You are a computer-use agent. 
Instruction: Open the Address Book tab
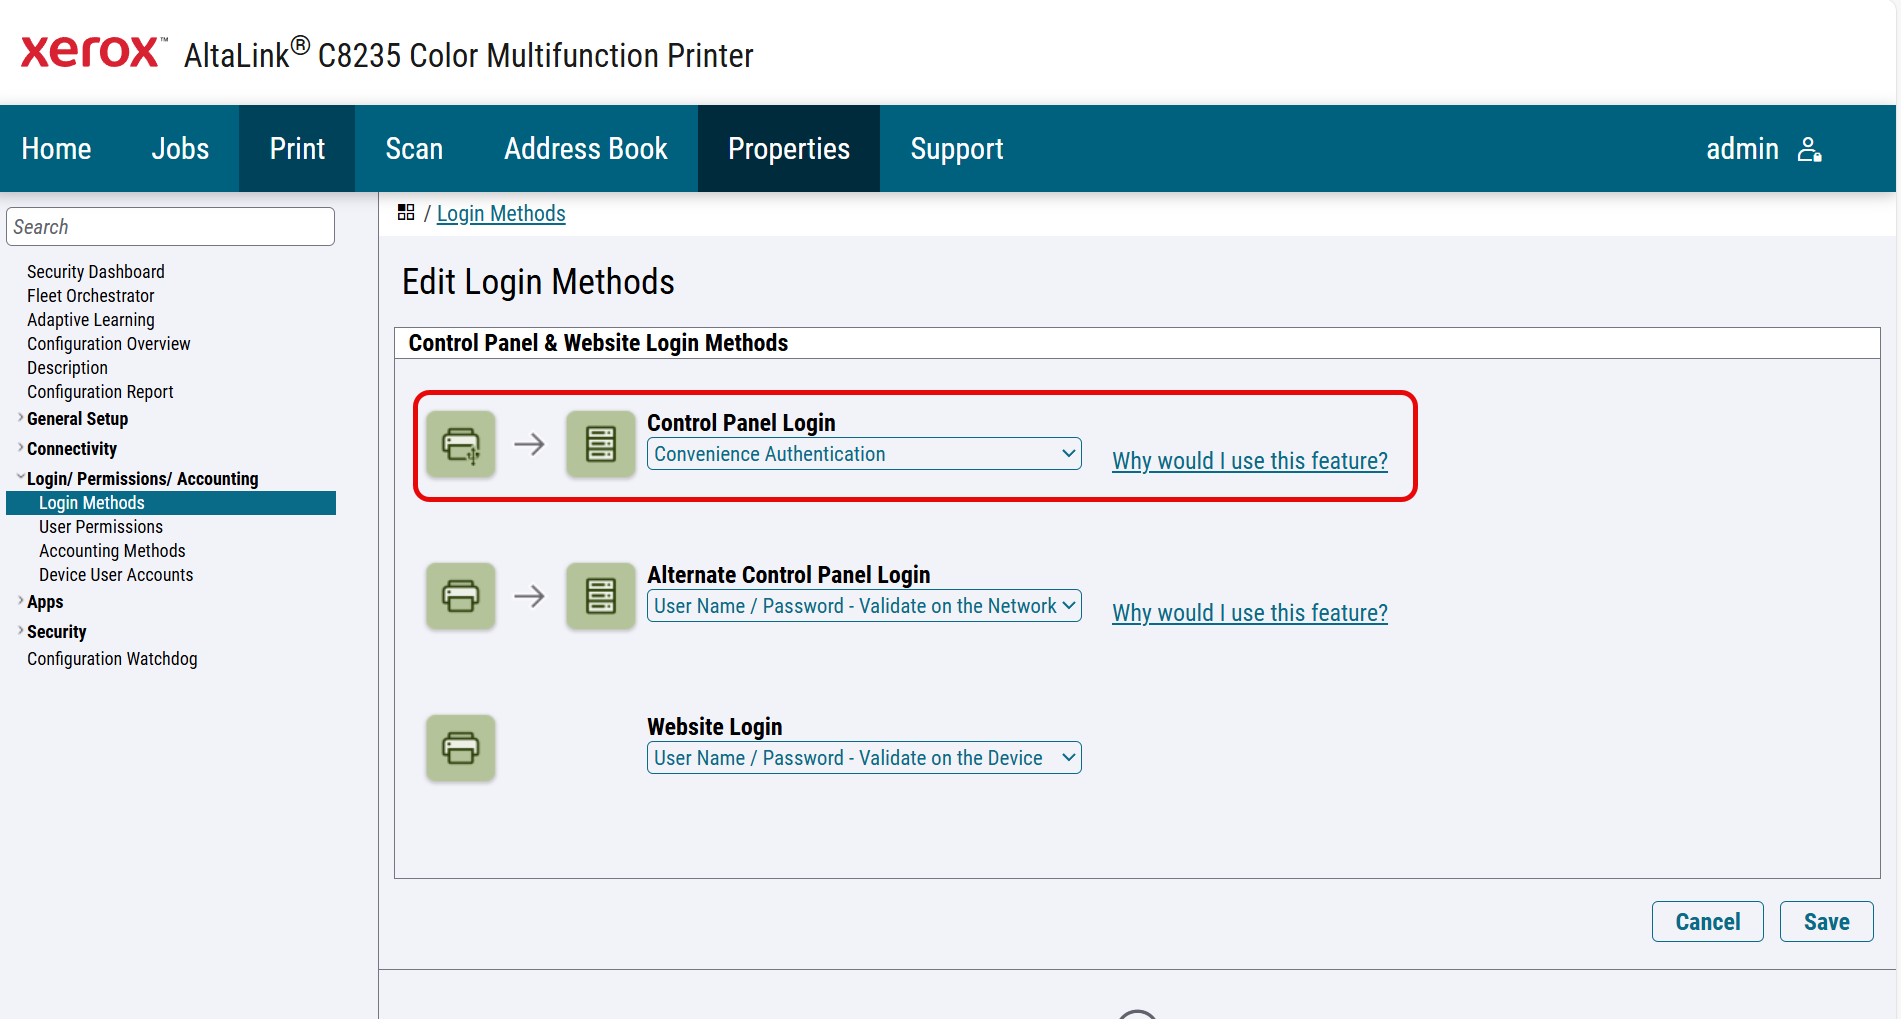coord(585,149)
